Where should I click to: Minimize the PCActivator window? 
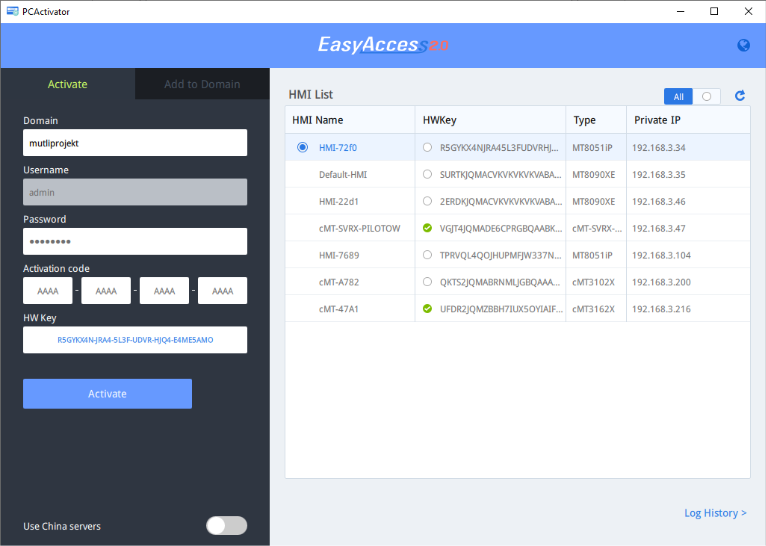pyautogui.click(x=681, y=11)
